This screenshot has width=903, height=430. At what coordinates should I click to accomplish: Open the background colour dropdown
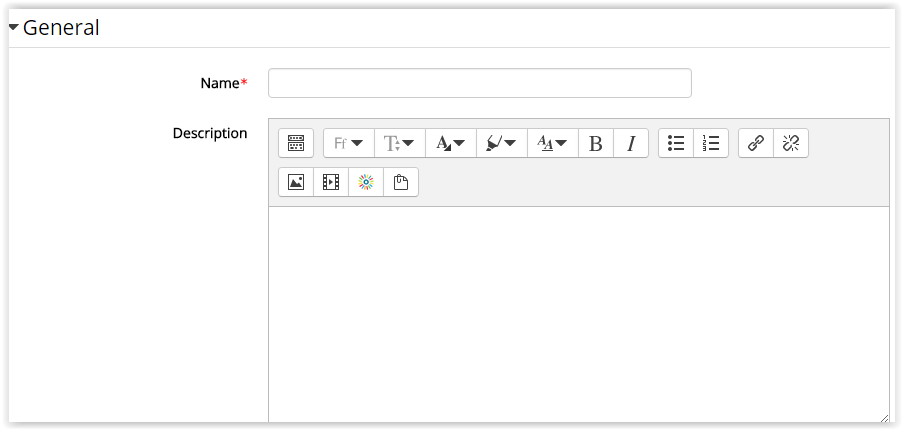502,143
